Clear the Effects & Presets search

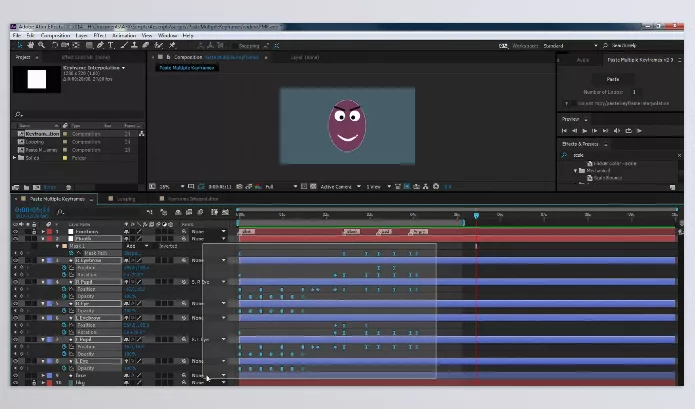click(679, 155)
